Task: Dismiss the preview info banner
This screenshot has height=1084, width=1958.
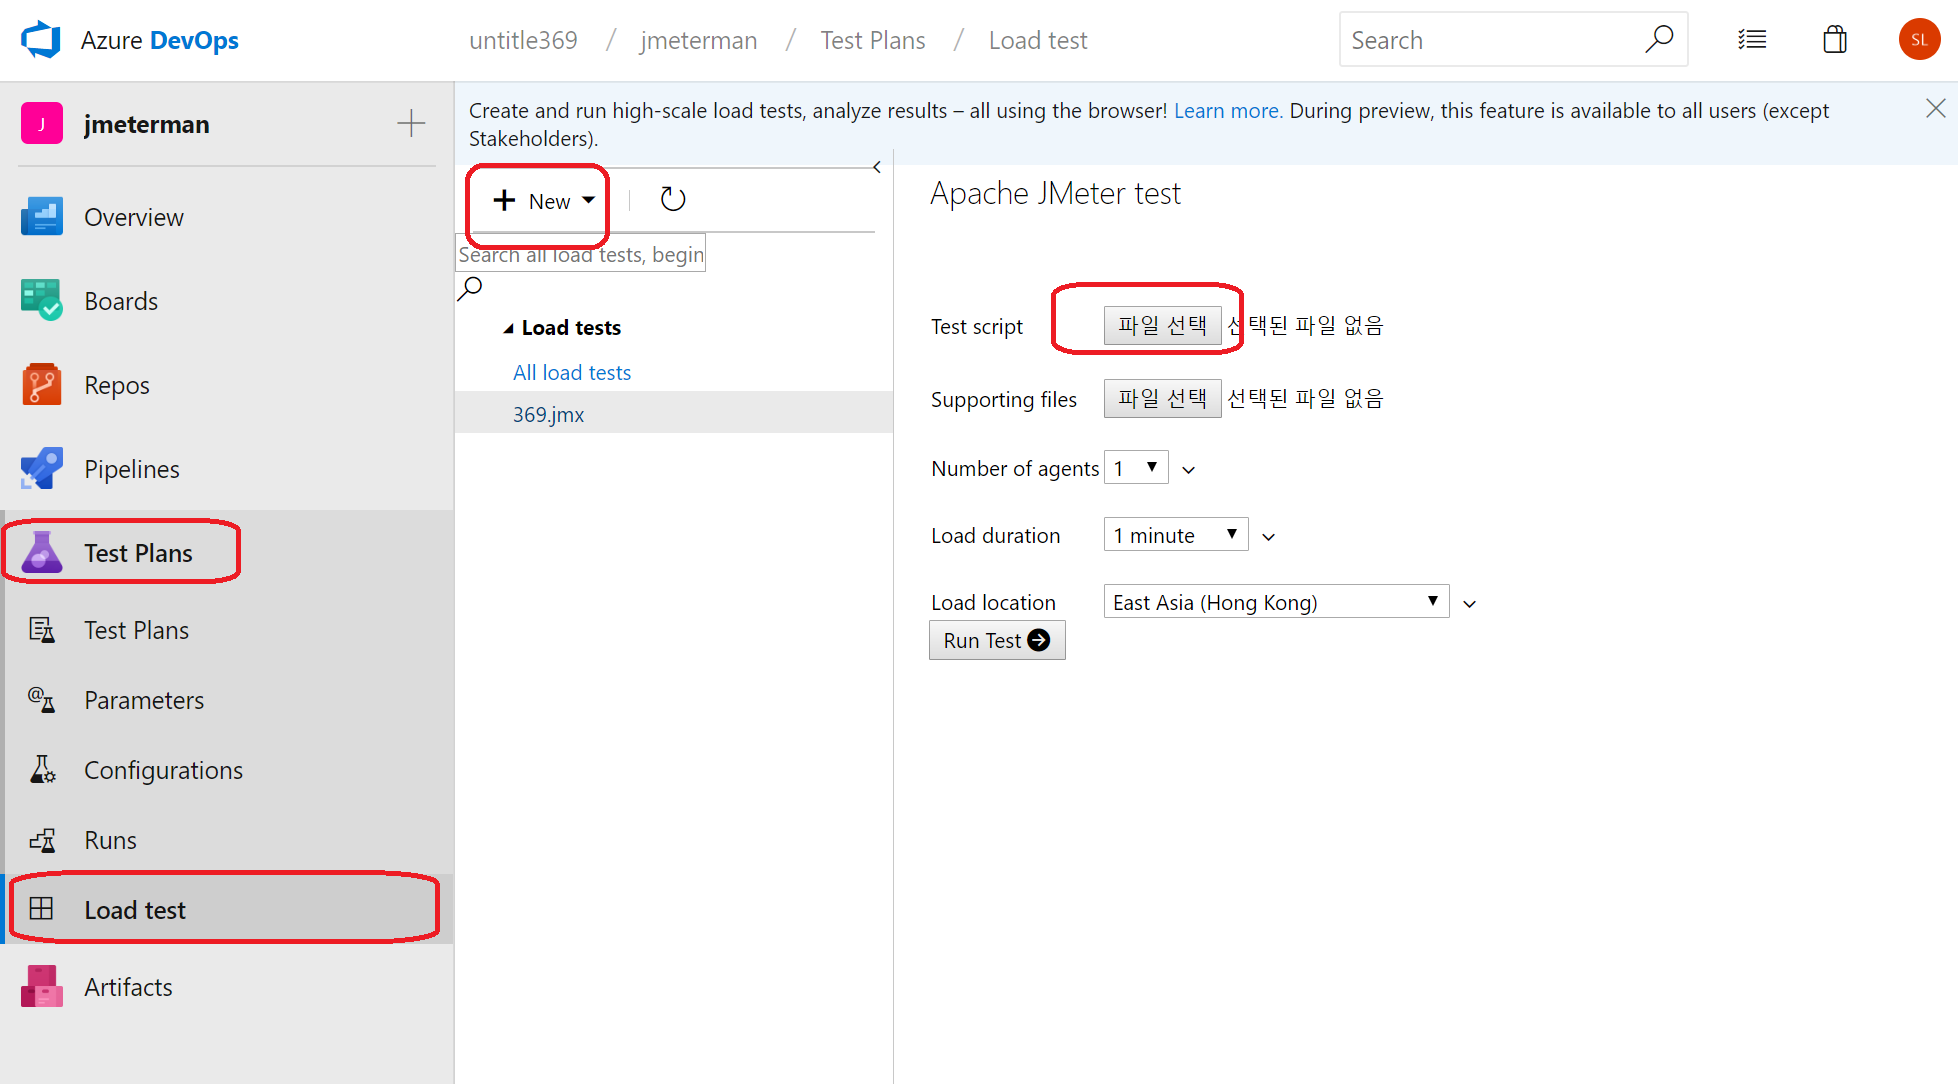Action: (1935, 109)
